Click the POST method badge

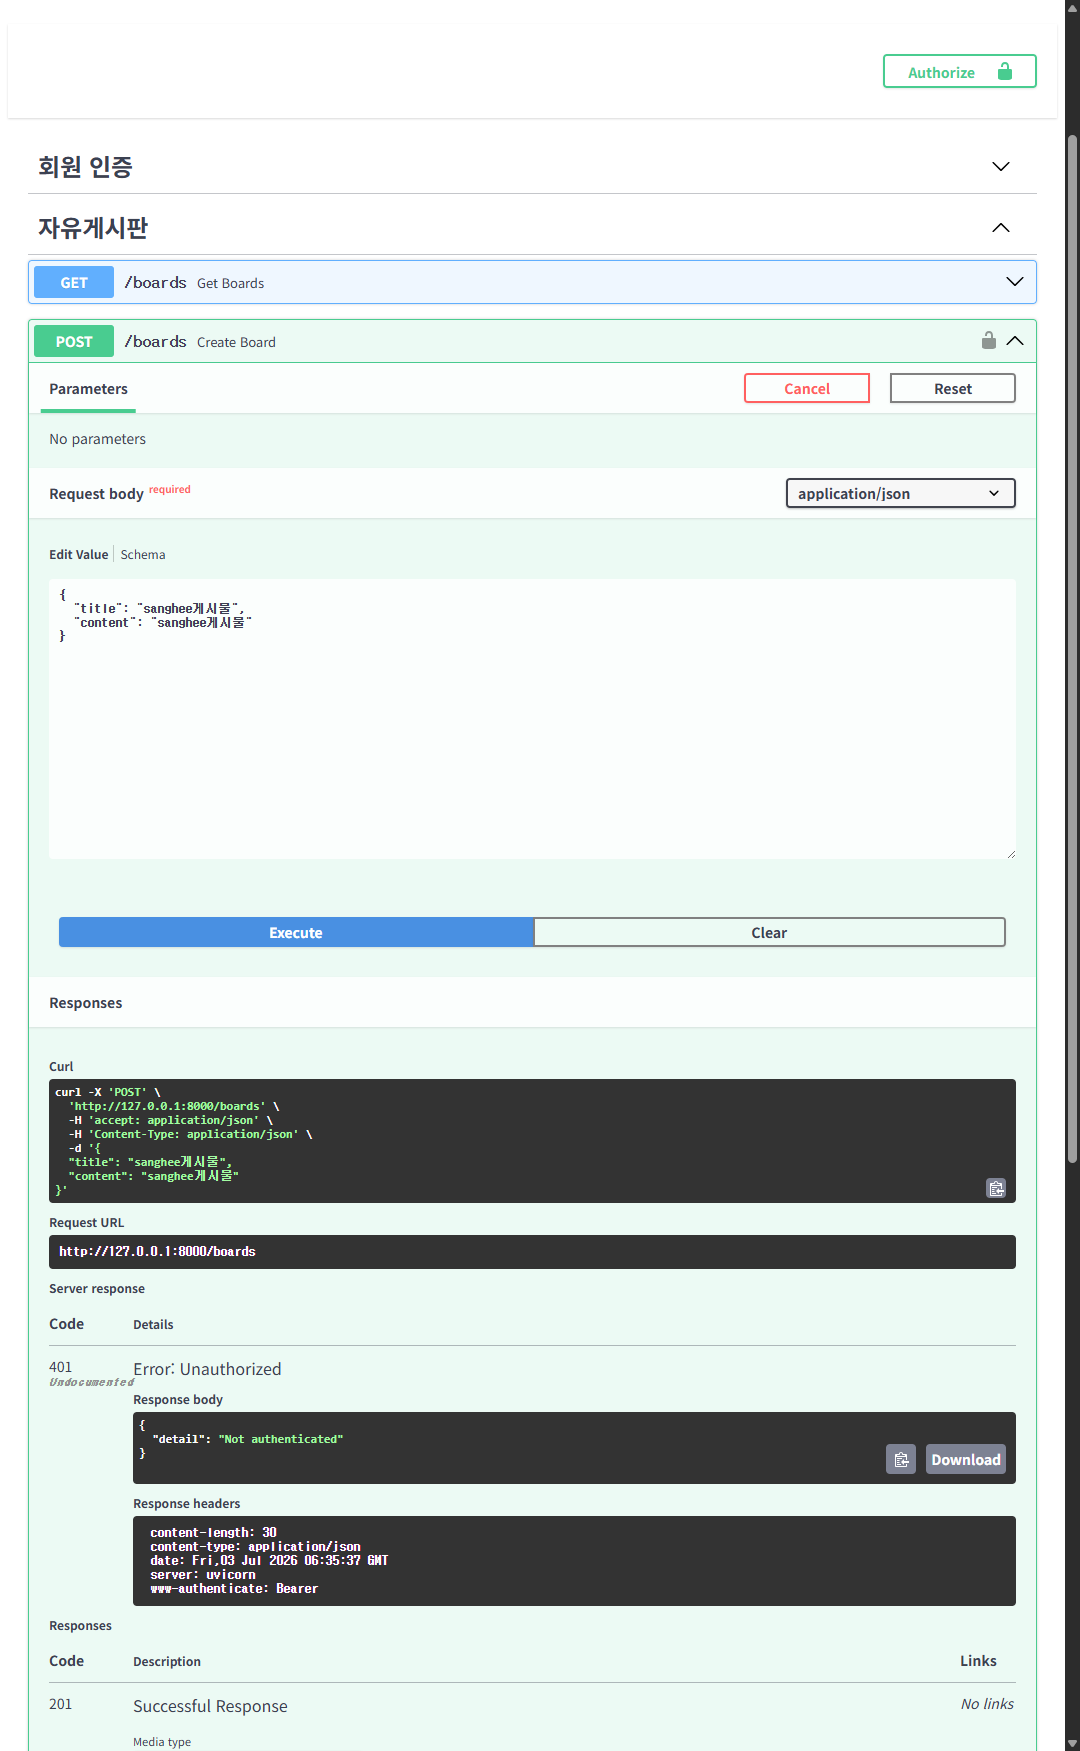click(x=74, y=341)
